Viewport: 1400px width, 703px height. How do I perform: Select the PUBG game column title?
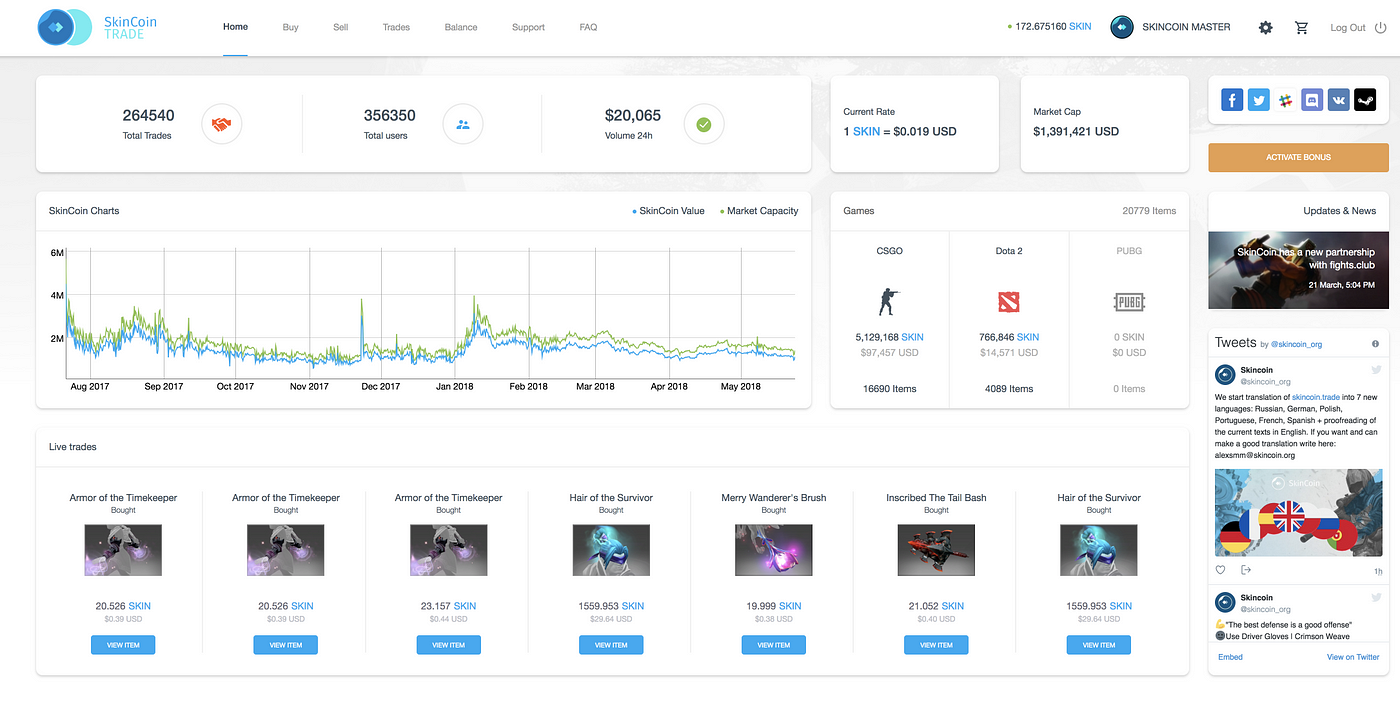pos(1129,251)
